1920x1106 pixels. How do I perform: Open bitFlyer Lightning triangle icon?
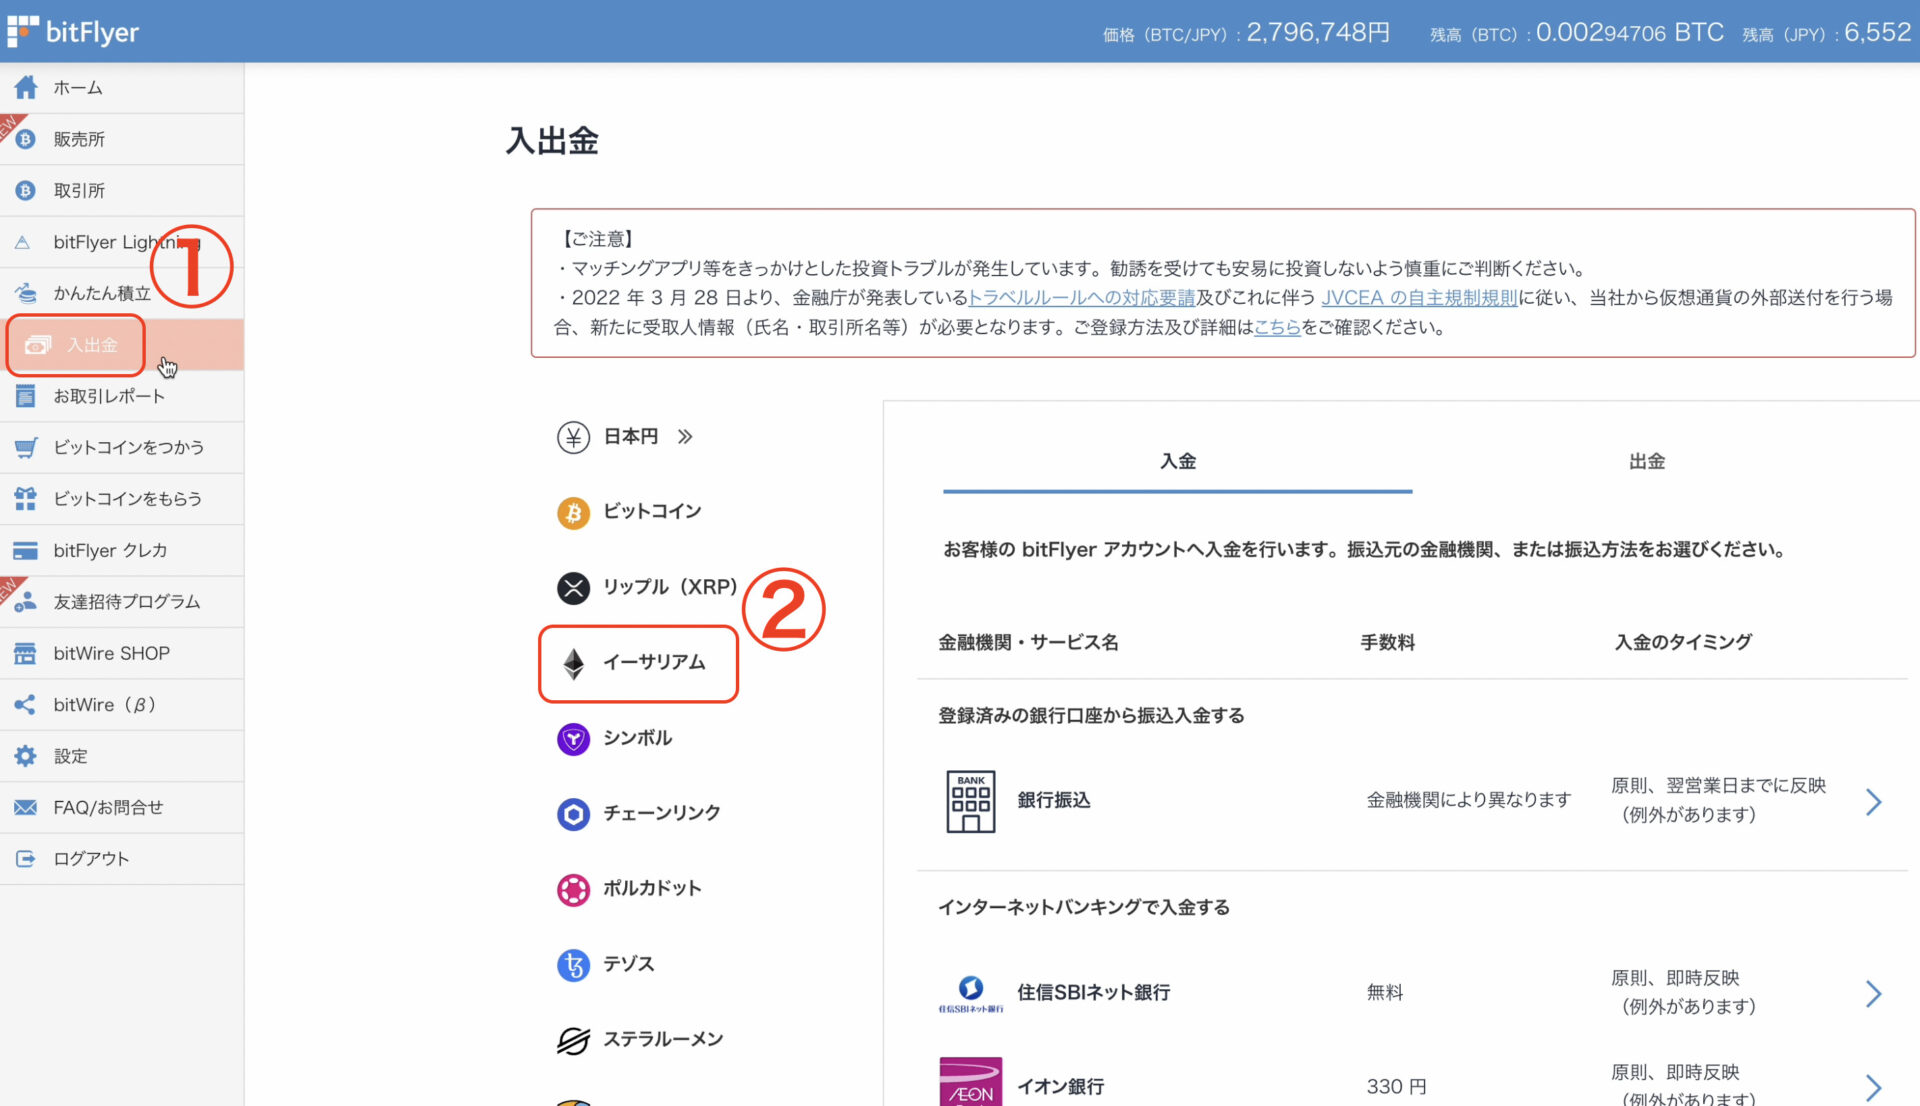coord(23,242)
